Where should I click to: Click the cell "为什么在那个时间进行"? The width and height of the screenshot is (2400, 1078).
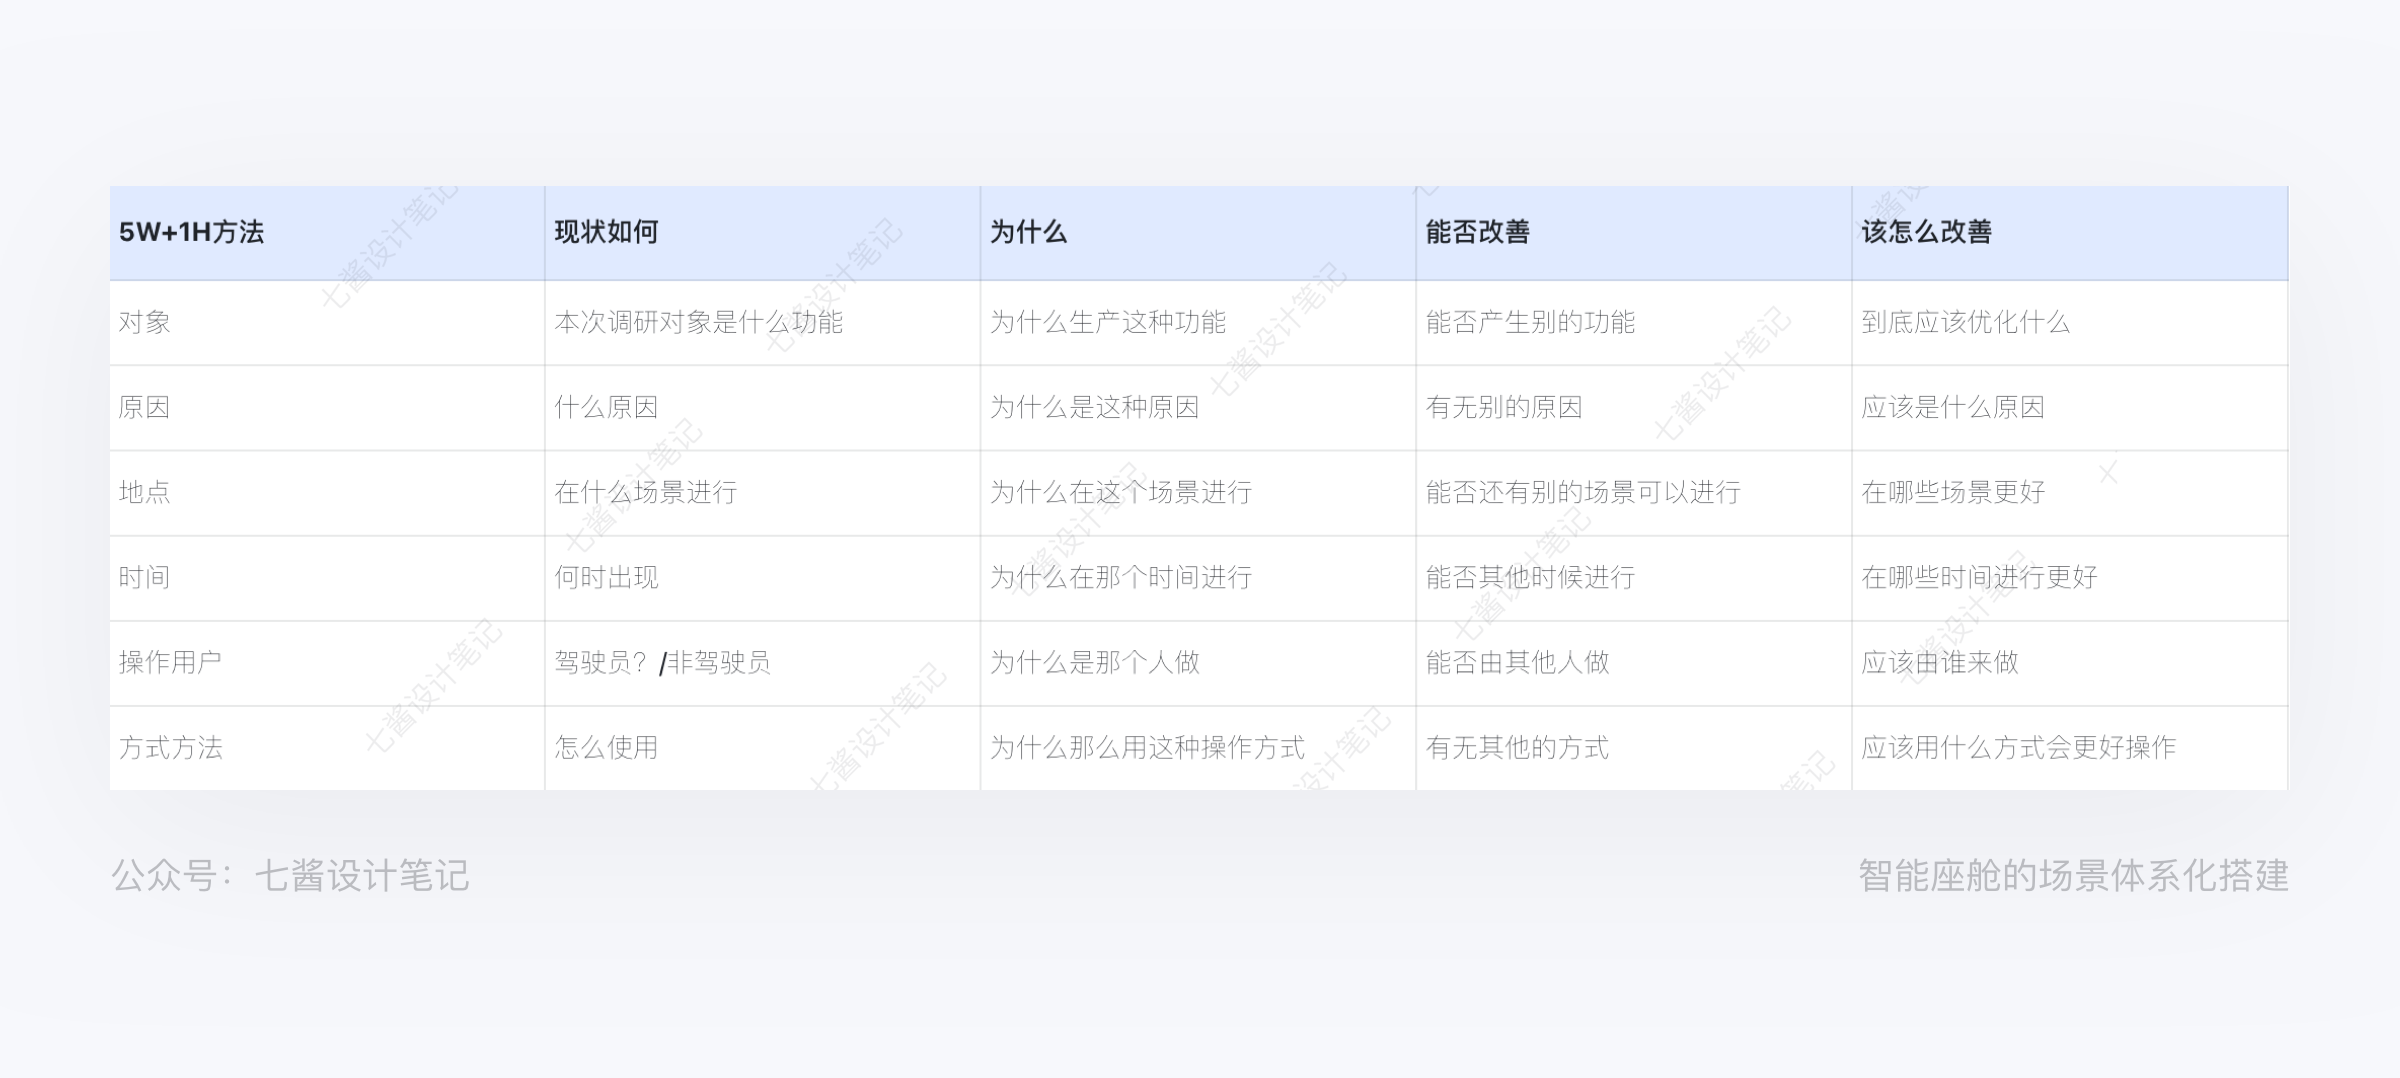point(1198,577)
